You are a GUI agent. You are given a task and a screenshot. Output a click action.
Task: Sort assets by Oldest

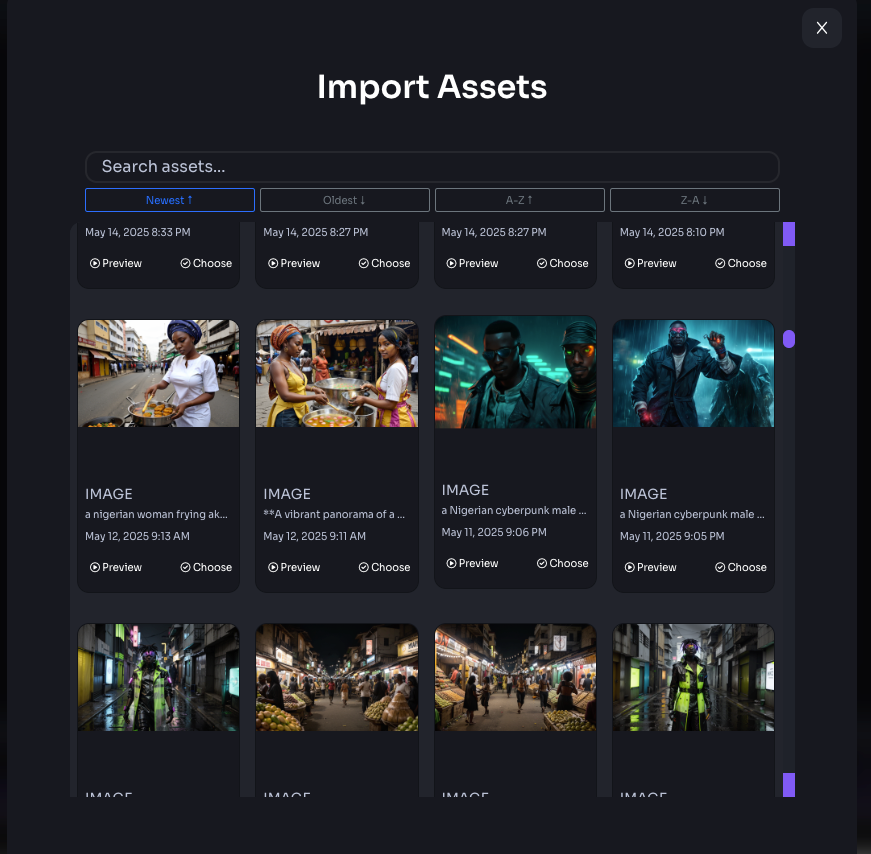pyautogui.click(x=344, y=200)
